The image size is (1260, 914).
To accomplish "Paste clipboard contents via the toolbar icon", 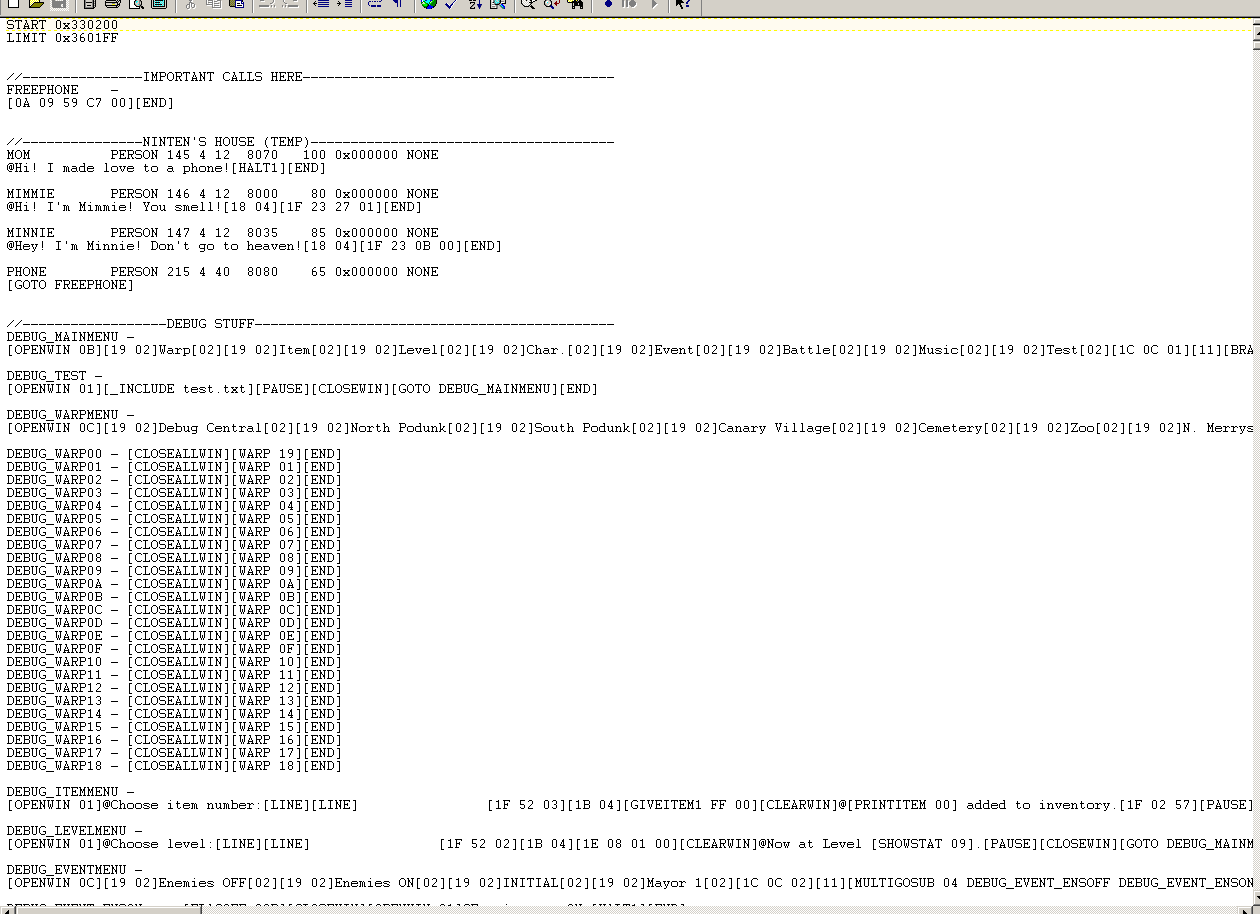I will pos(237,4).
